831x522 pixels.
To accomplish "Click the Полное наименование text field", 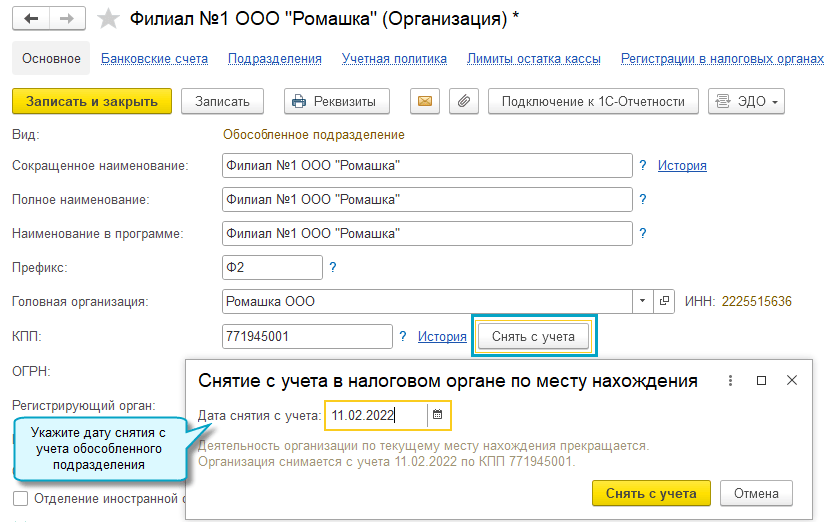I will pyautogui.click(x=427, y=200).
